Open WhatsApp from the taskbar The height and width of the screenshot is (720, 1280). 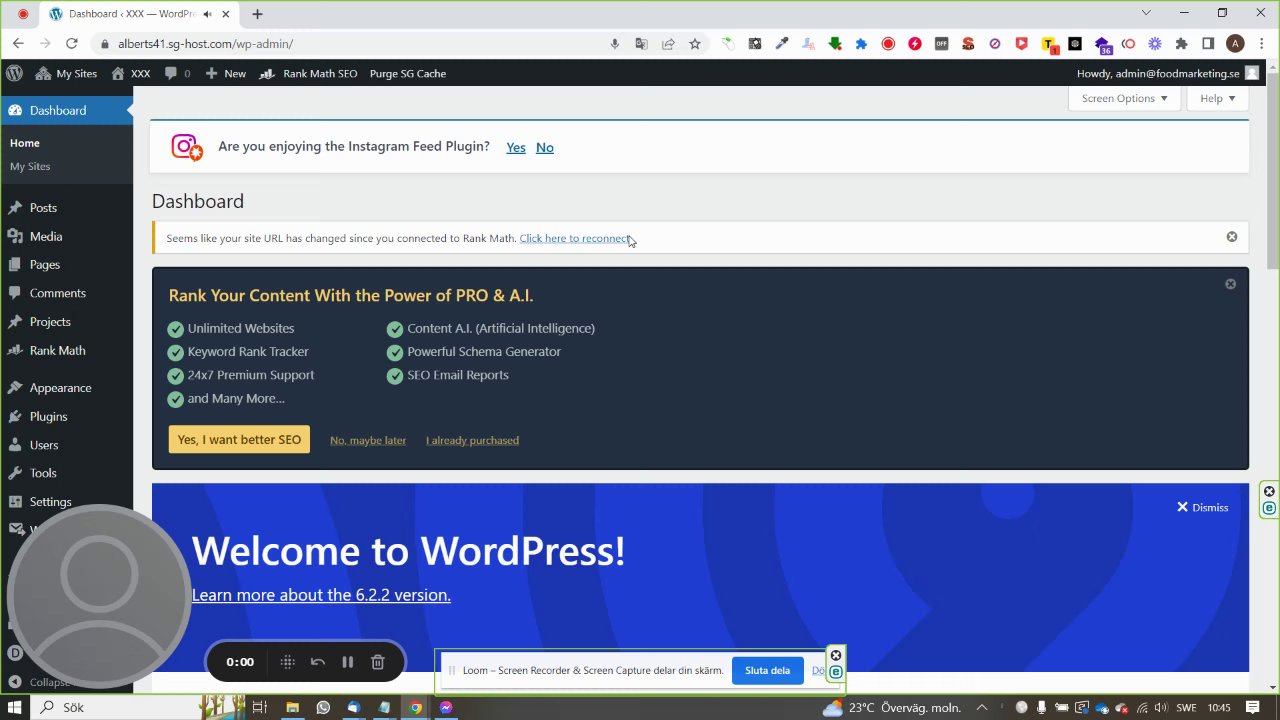[x=322, y=707]
